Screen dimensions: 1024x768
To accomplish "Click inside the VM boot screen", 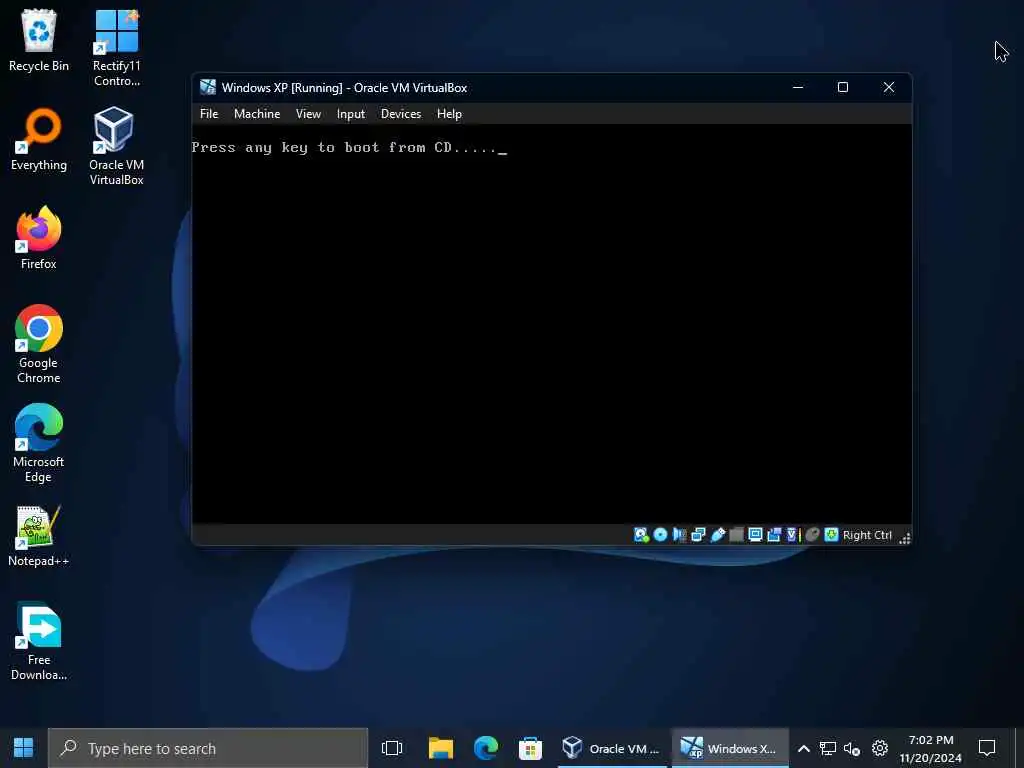I will click(x=552, y=323).
